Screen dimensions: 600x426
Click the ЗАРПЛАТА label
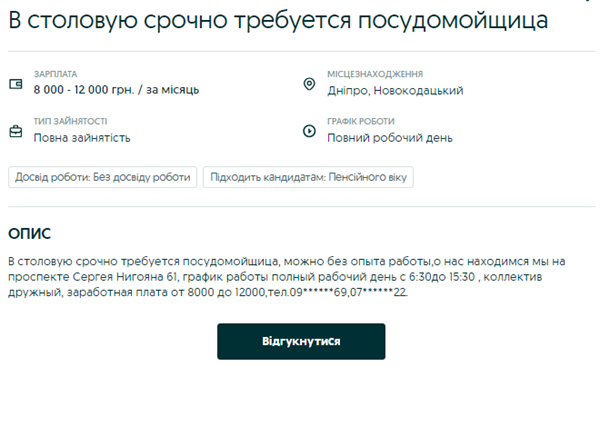click(55, 74)
